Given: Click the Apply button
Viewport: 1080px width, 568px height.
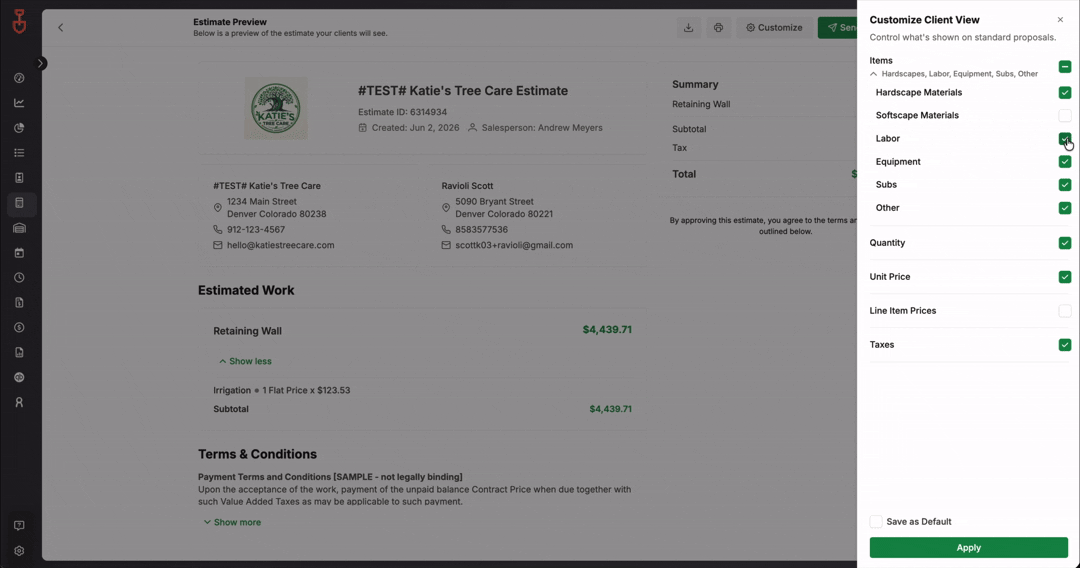Looking at the screenshot, I should pyautogui.click(x=968, y=547).
